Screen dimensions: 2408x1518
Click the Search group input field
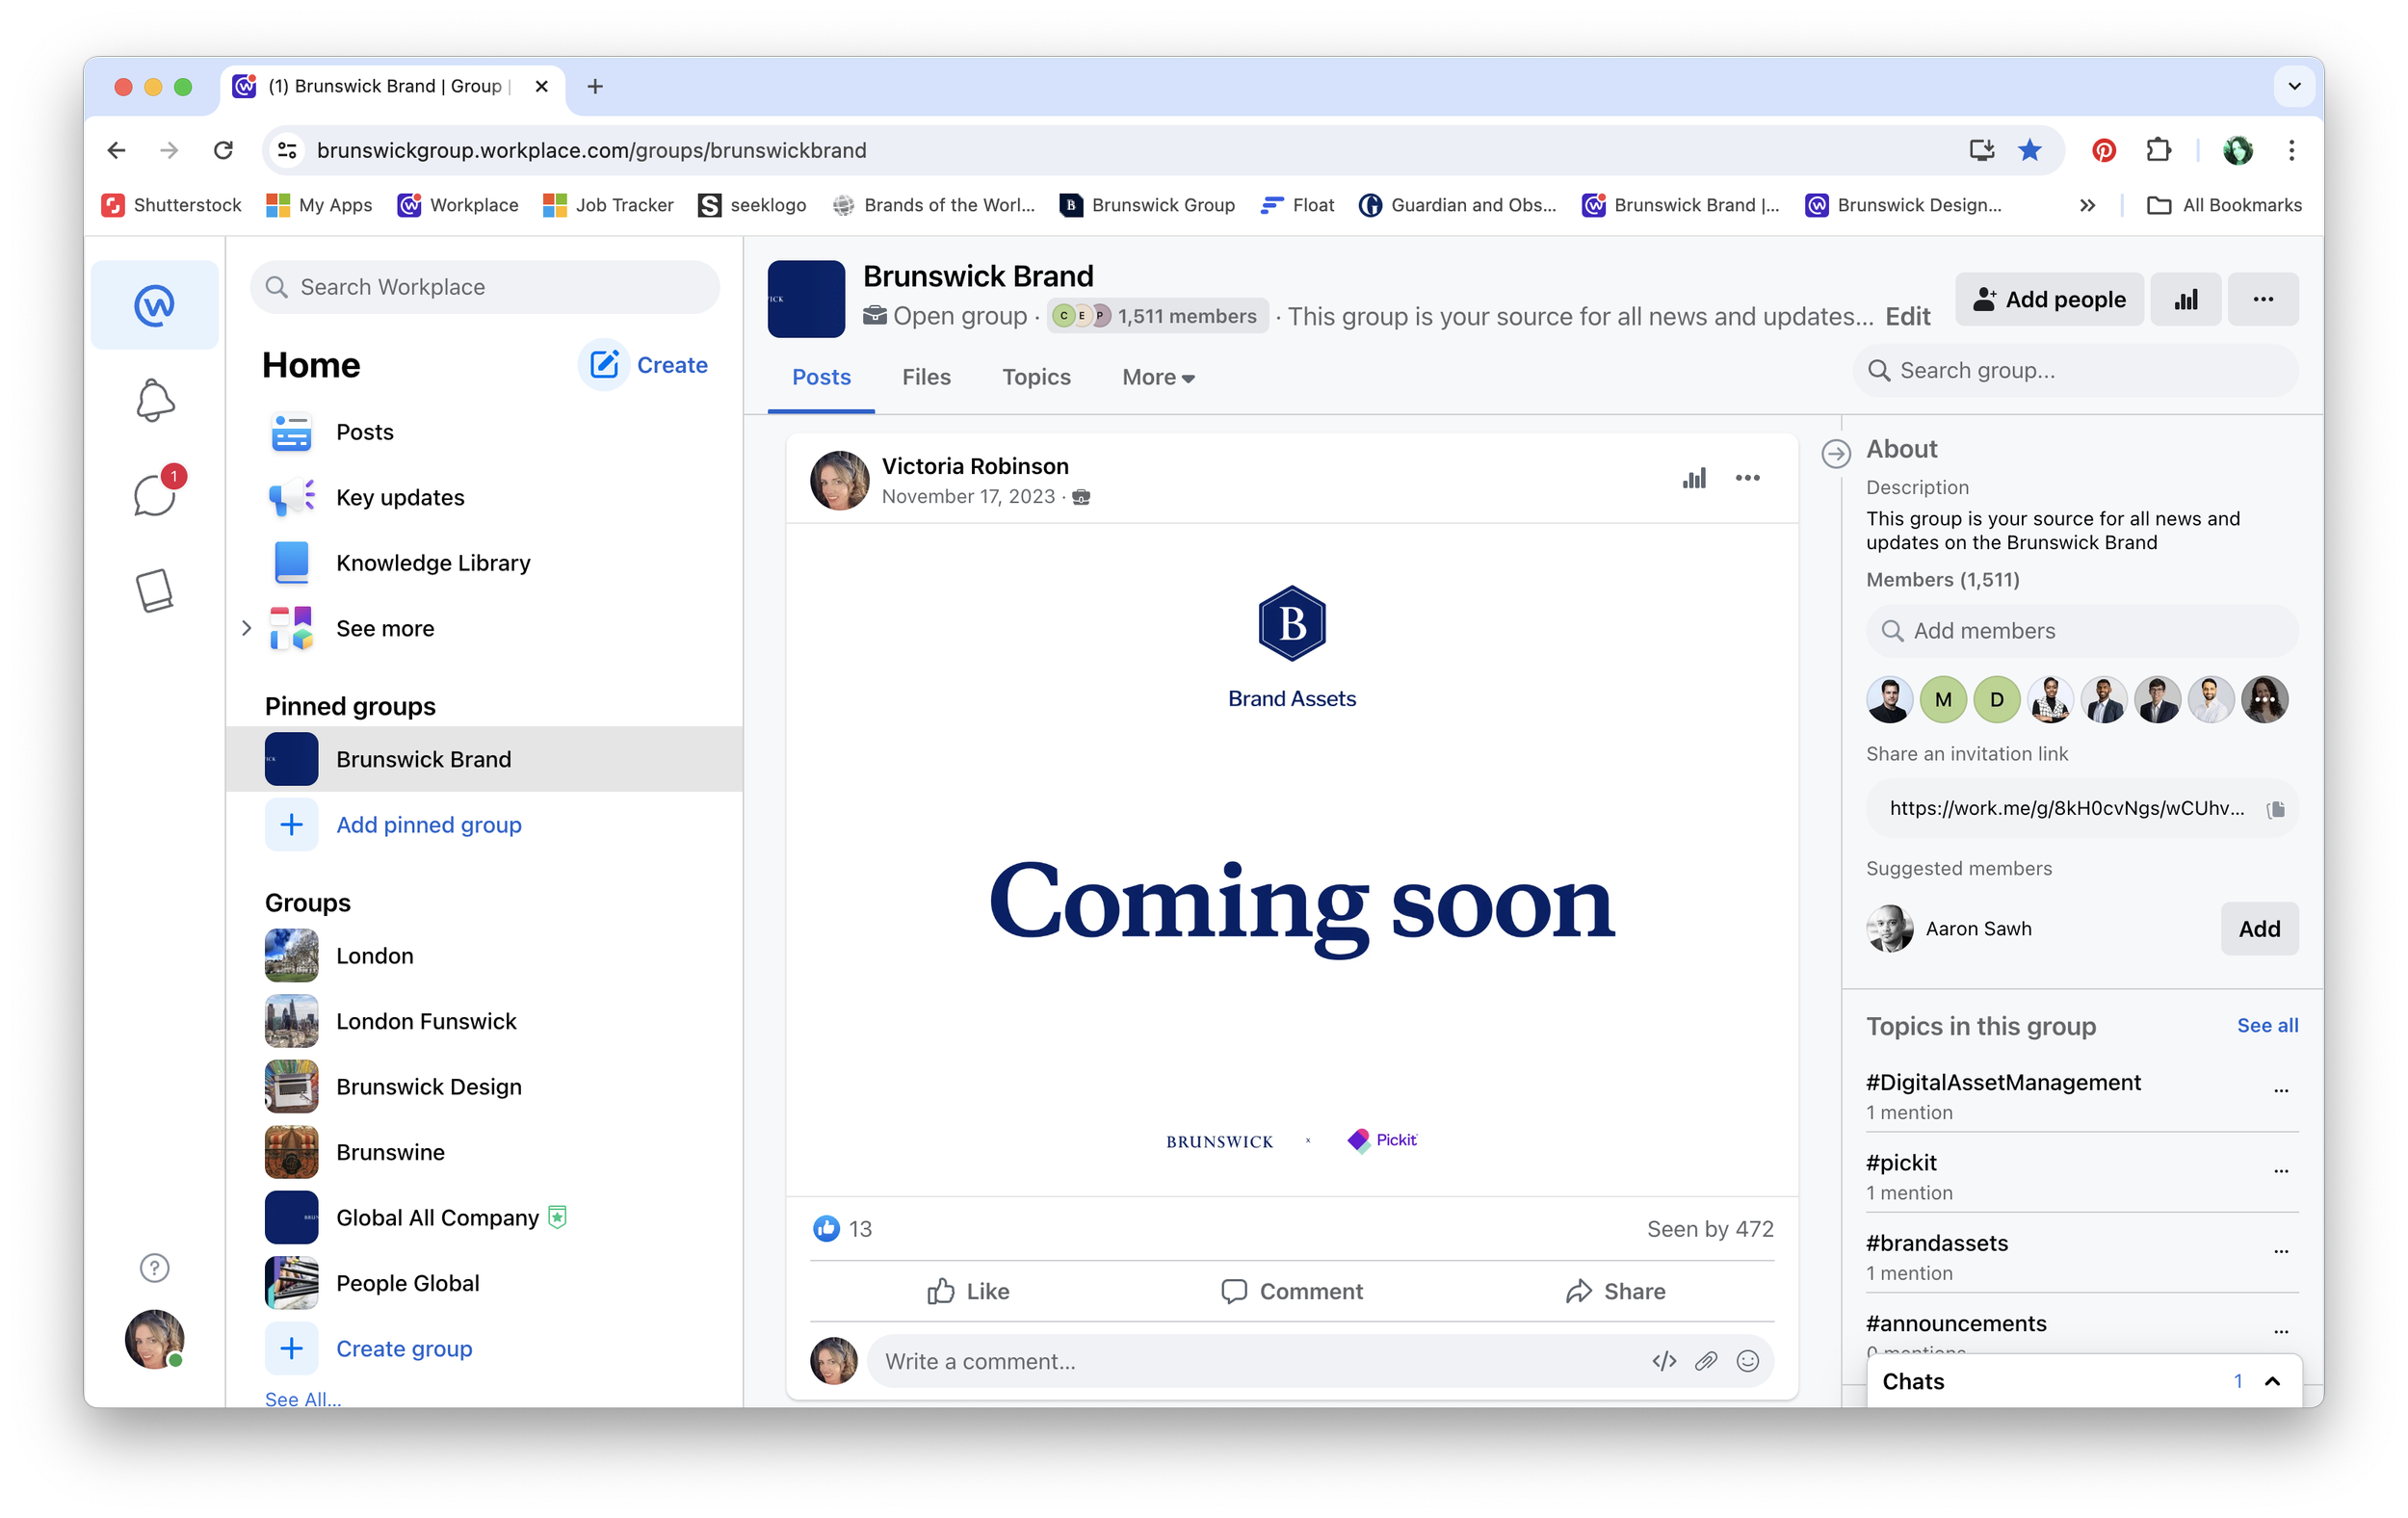click(2075, 370)
